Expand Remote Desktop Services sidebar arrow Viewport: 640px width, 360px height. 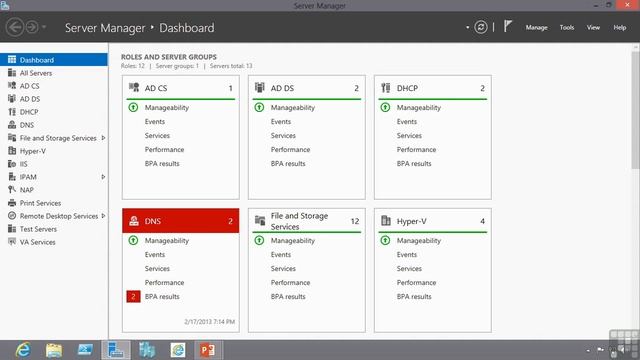click(103, 216)
